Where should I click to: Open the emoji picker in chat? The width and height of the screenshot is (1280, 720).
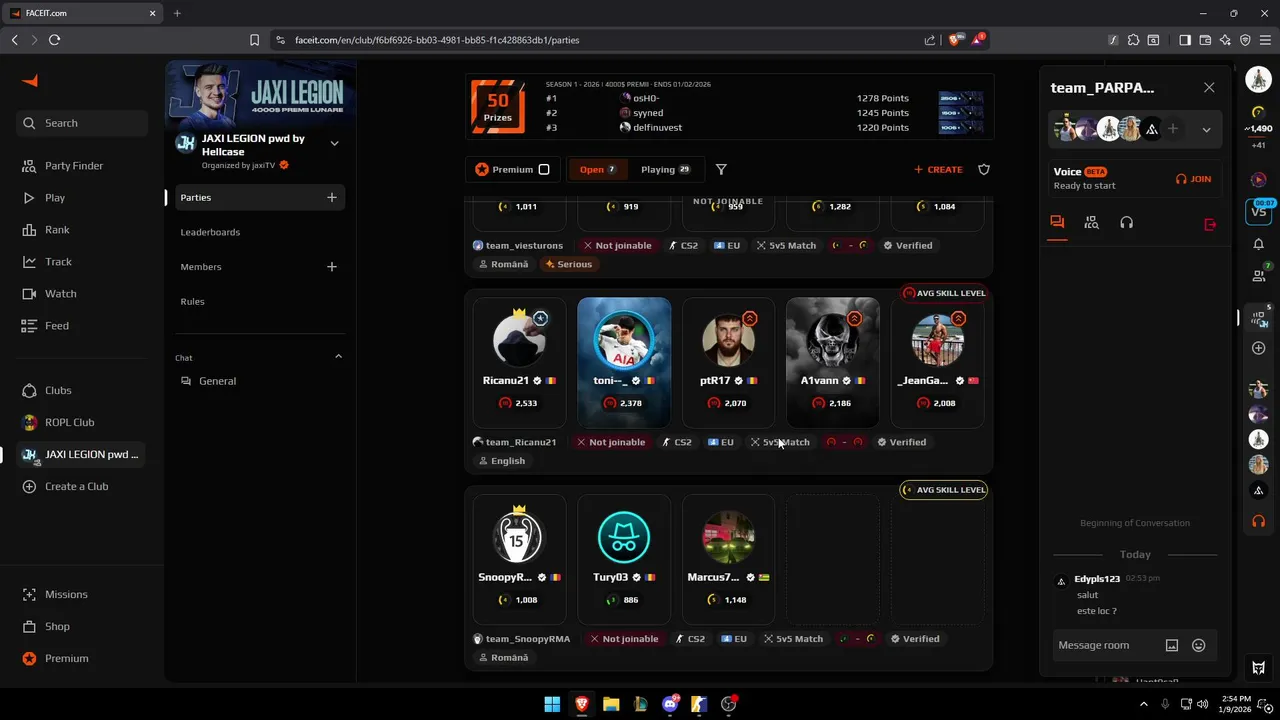(1198, 645)
